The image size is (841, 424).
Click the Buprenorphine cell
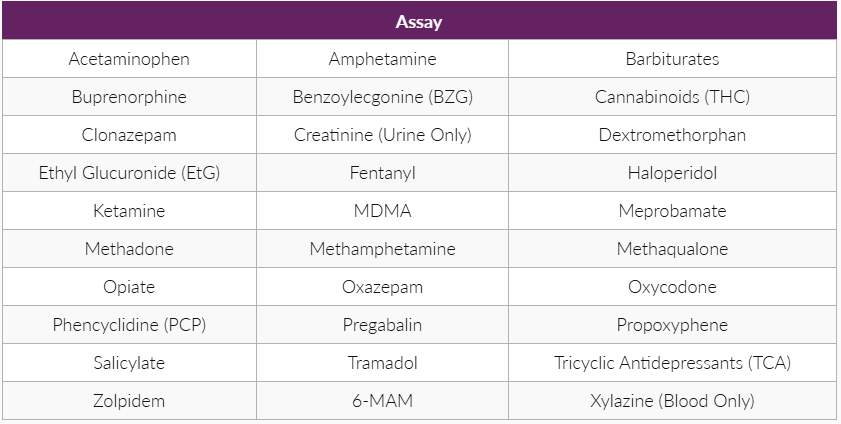(x=129, y=97)
